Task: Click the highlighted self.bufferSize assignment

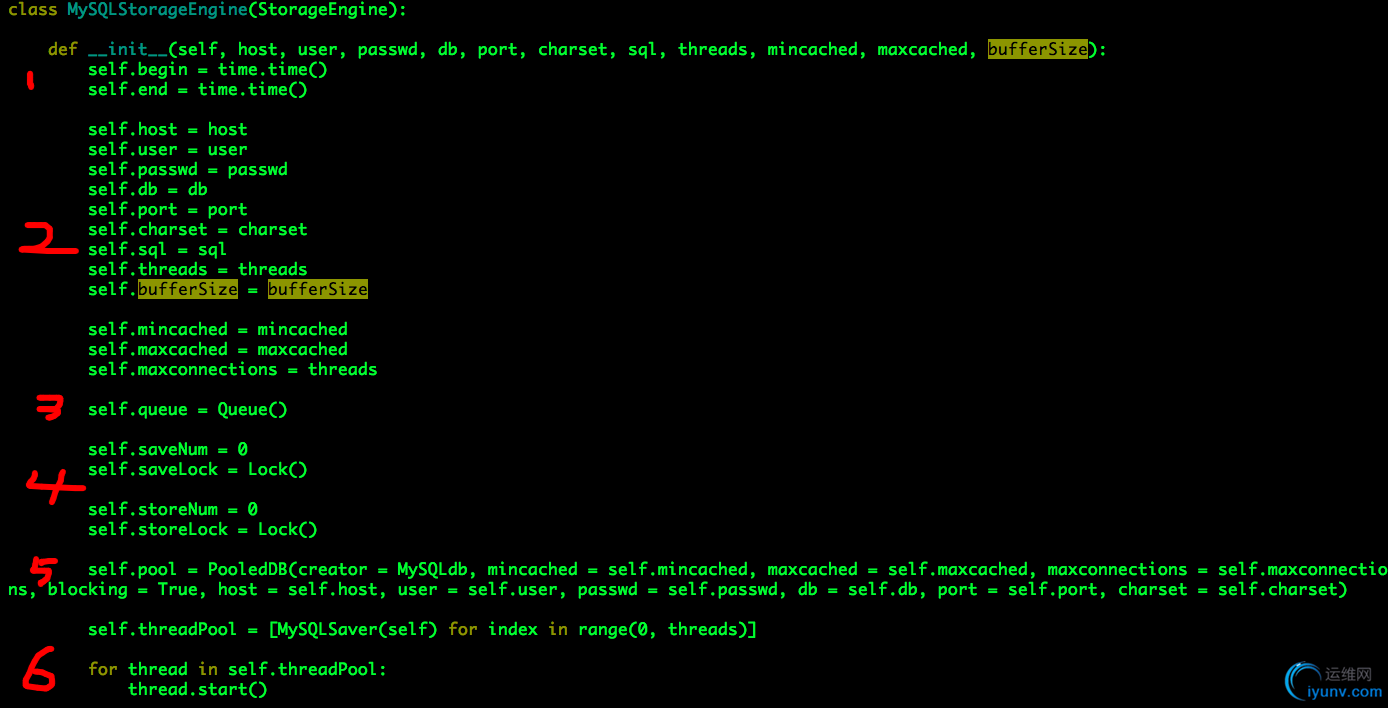Action: coord(227,289)
